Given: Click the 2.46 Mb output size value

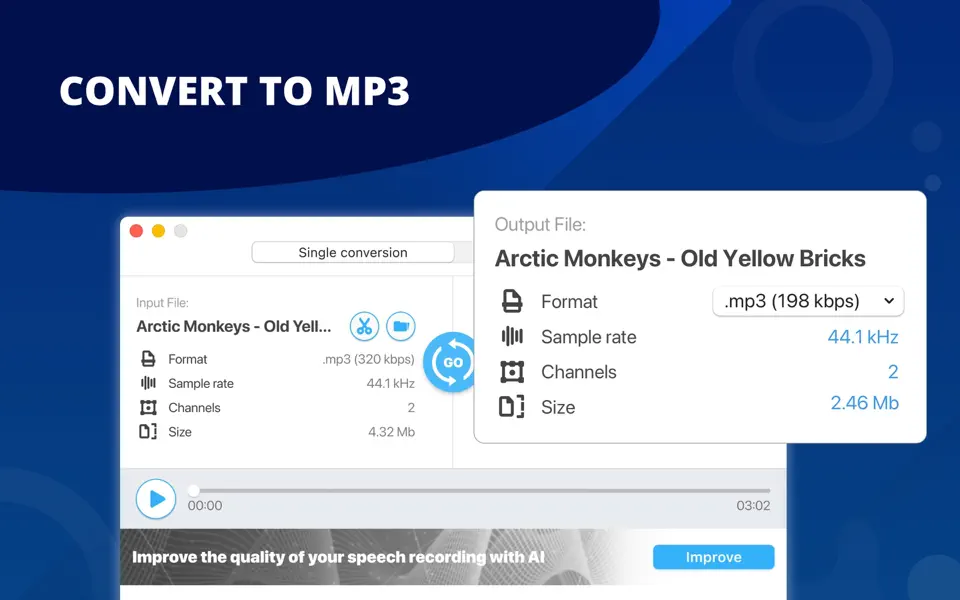Looking at the screenshot, I should (866, 403).
